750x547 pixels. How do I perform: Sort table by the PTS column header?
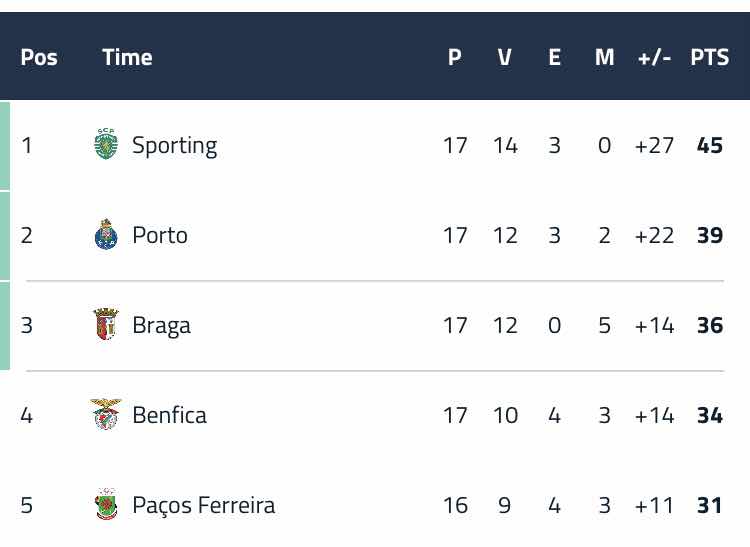click(x=709, y=57)
